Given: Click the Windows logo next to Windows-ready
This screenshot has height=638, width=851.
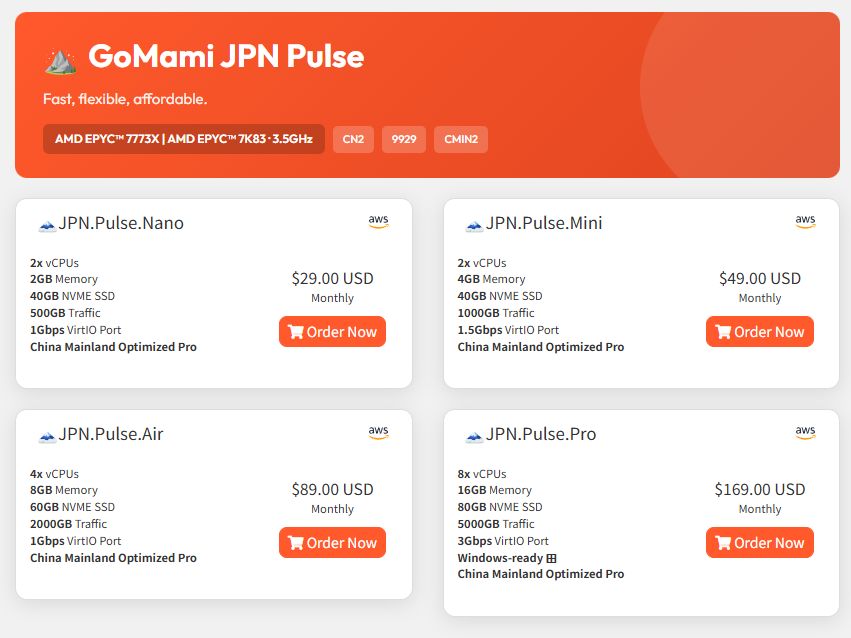Looking at the screenshot, I should (551, 558).
